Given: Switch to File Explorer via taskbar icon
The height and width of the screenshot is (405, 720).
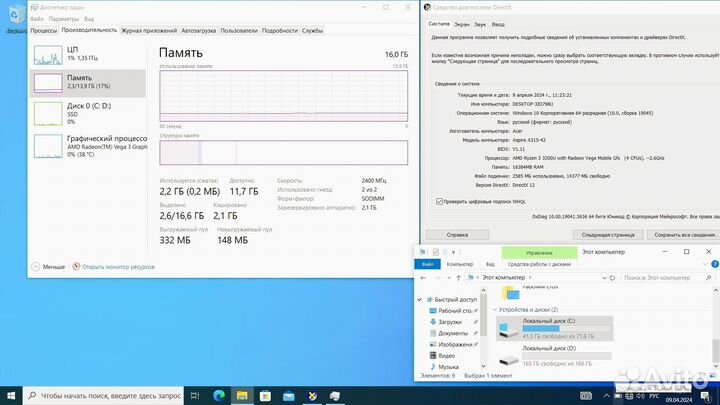Looking at the screenshot, I should click(242, 395).
